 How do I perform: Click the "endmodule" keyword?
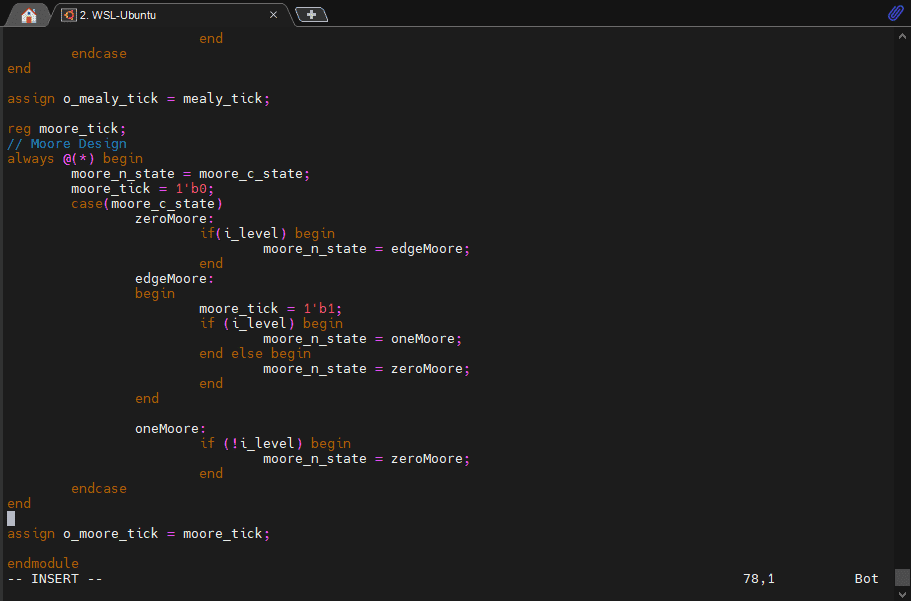coord(43,563)
